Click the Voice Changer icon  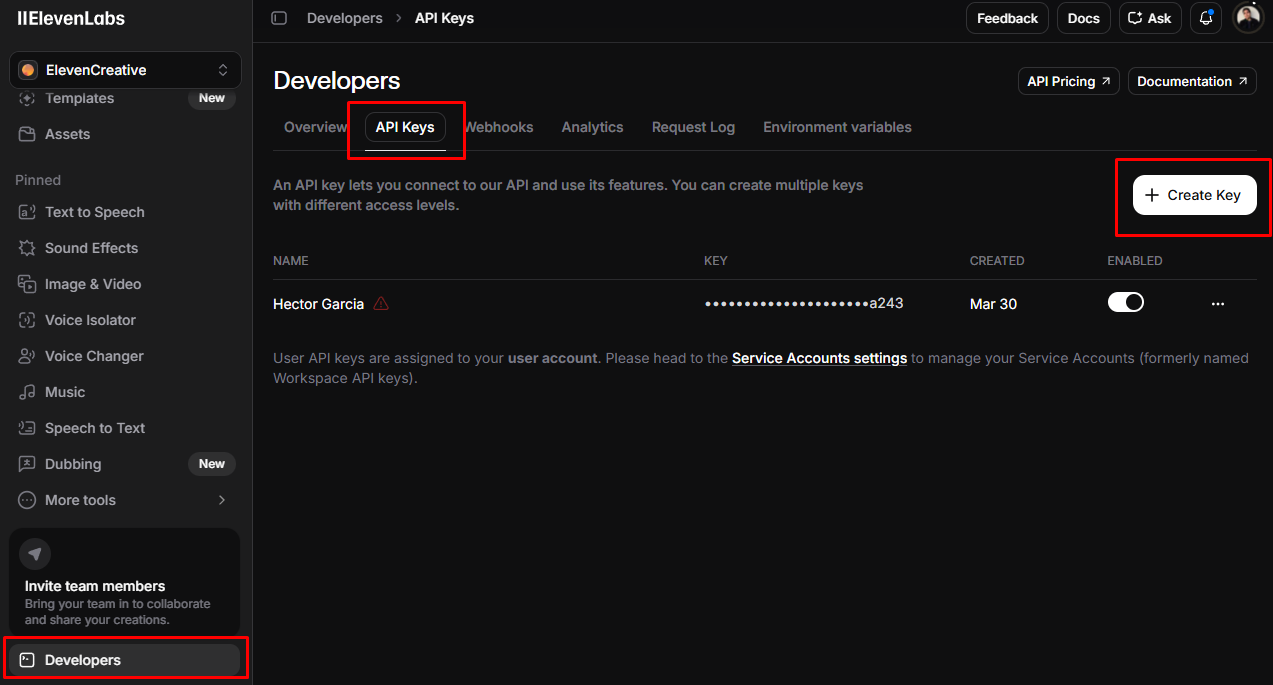pyautogui.click(x=27, y=356)
